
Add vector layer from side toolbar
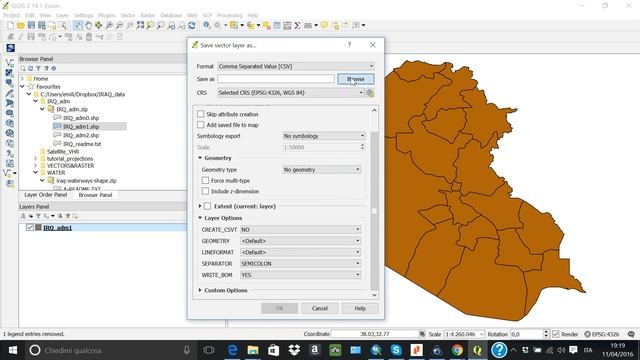[x=10, y=63]
